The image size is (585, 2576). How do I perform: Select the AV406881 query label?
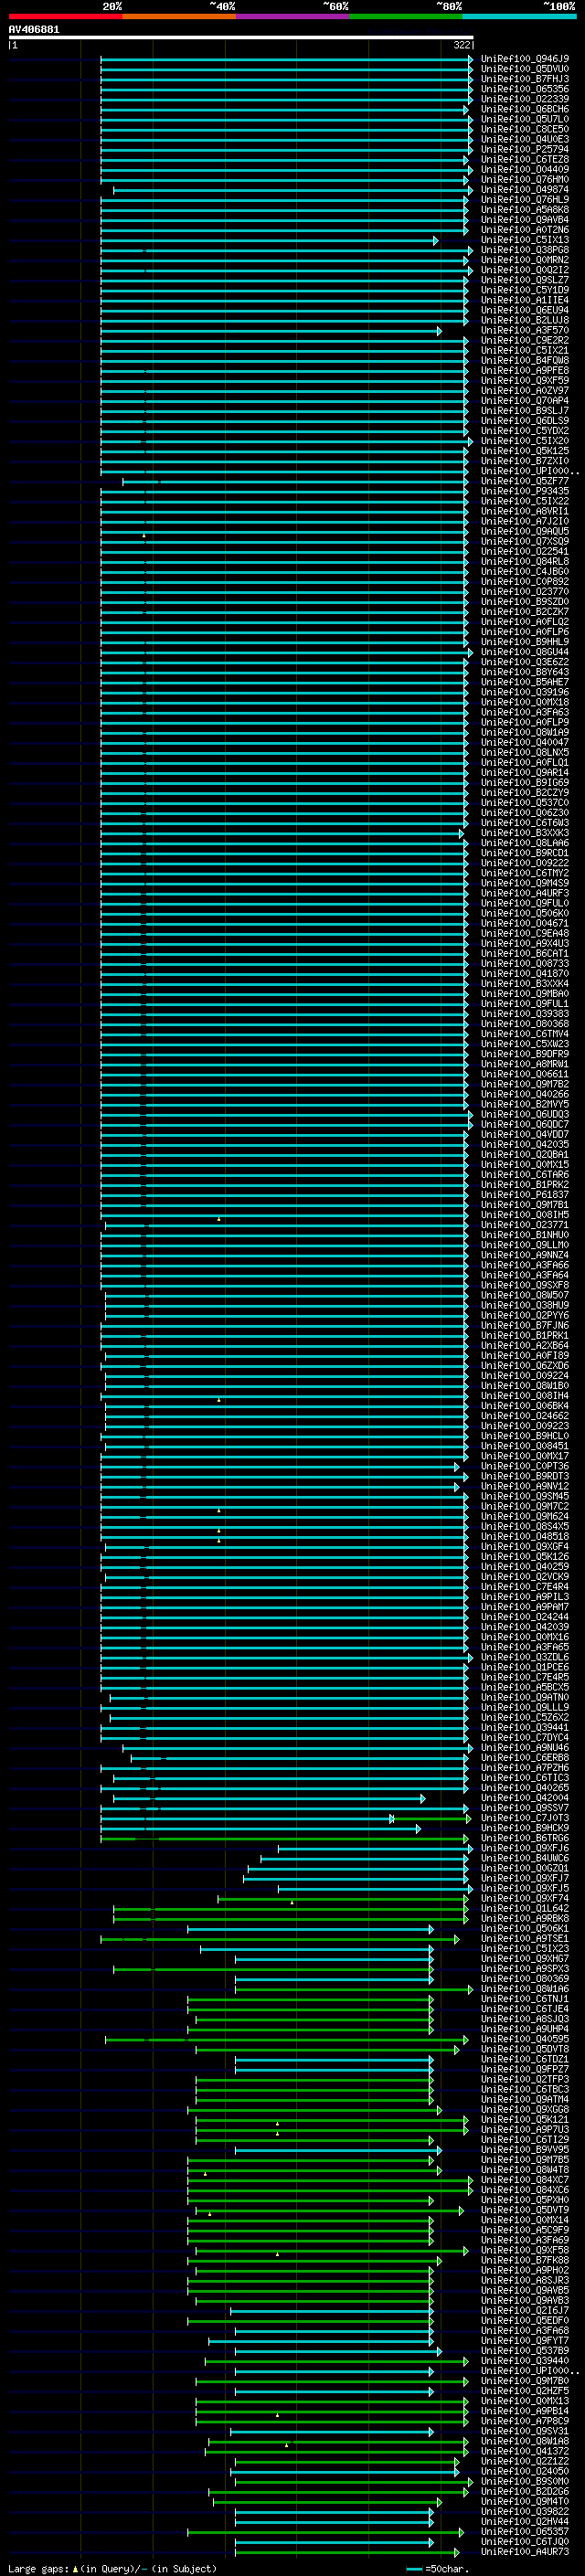click(x=34, y=29)
